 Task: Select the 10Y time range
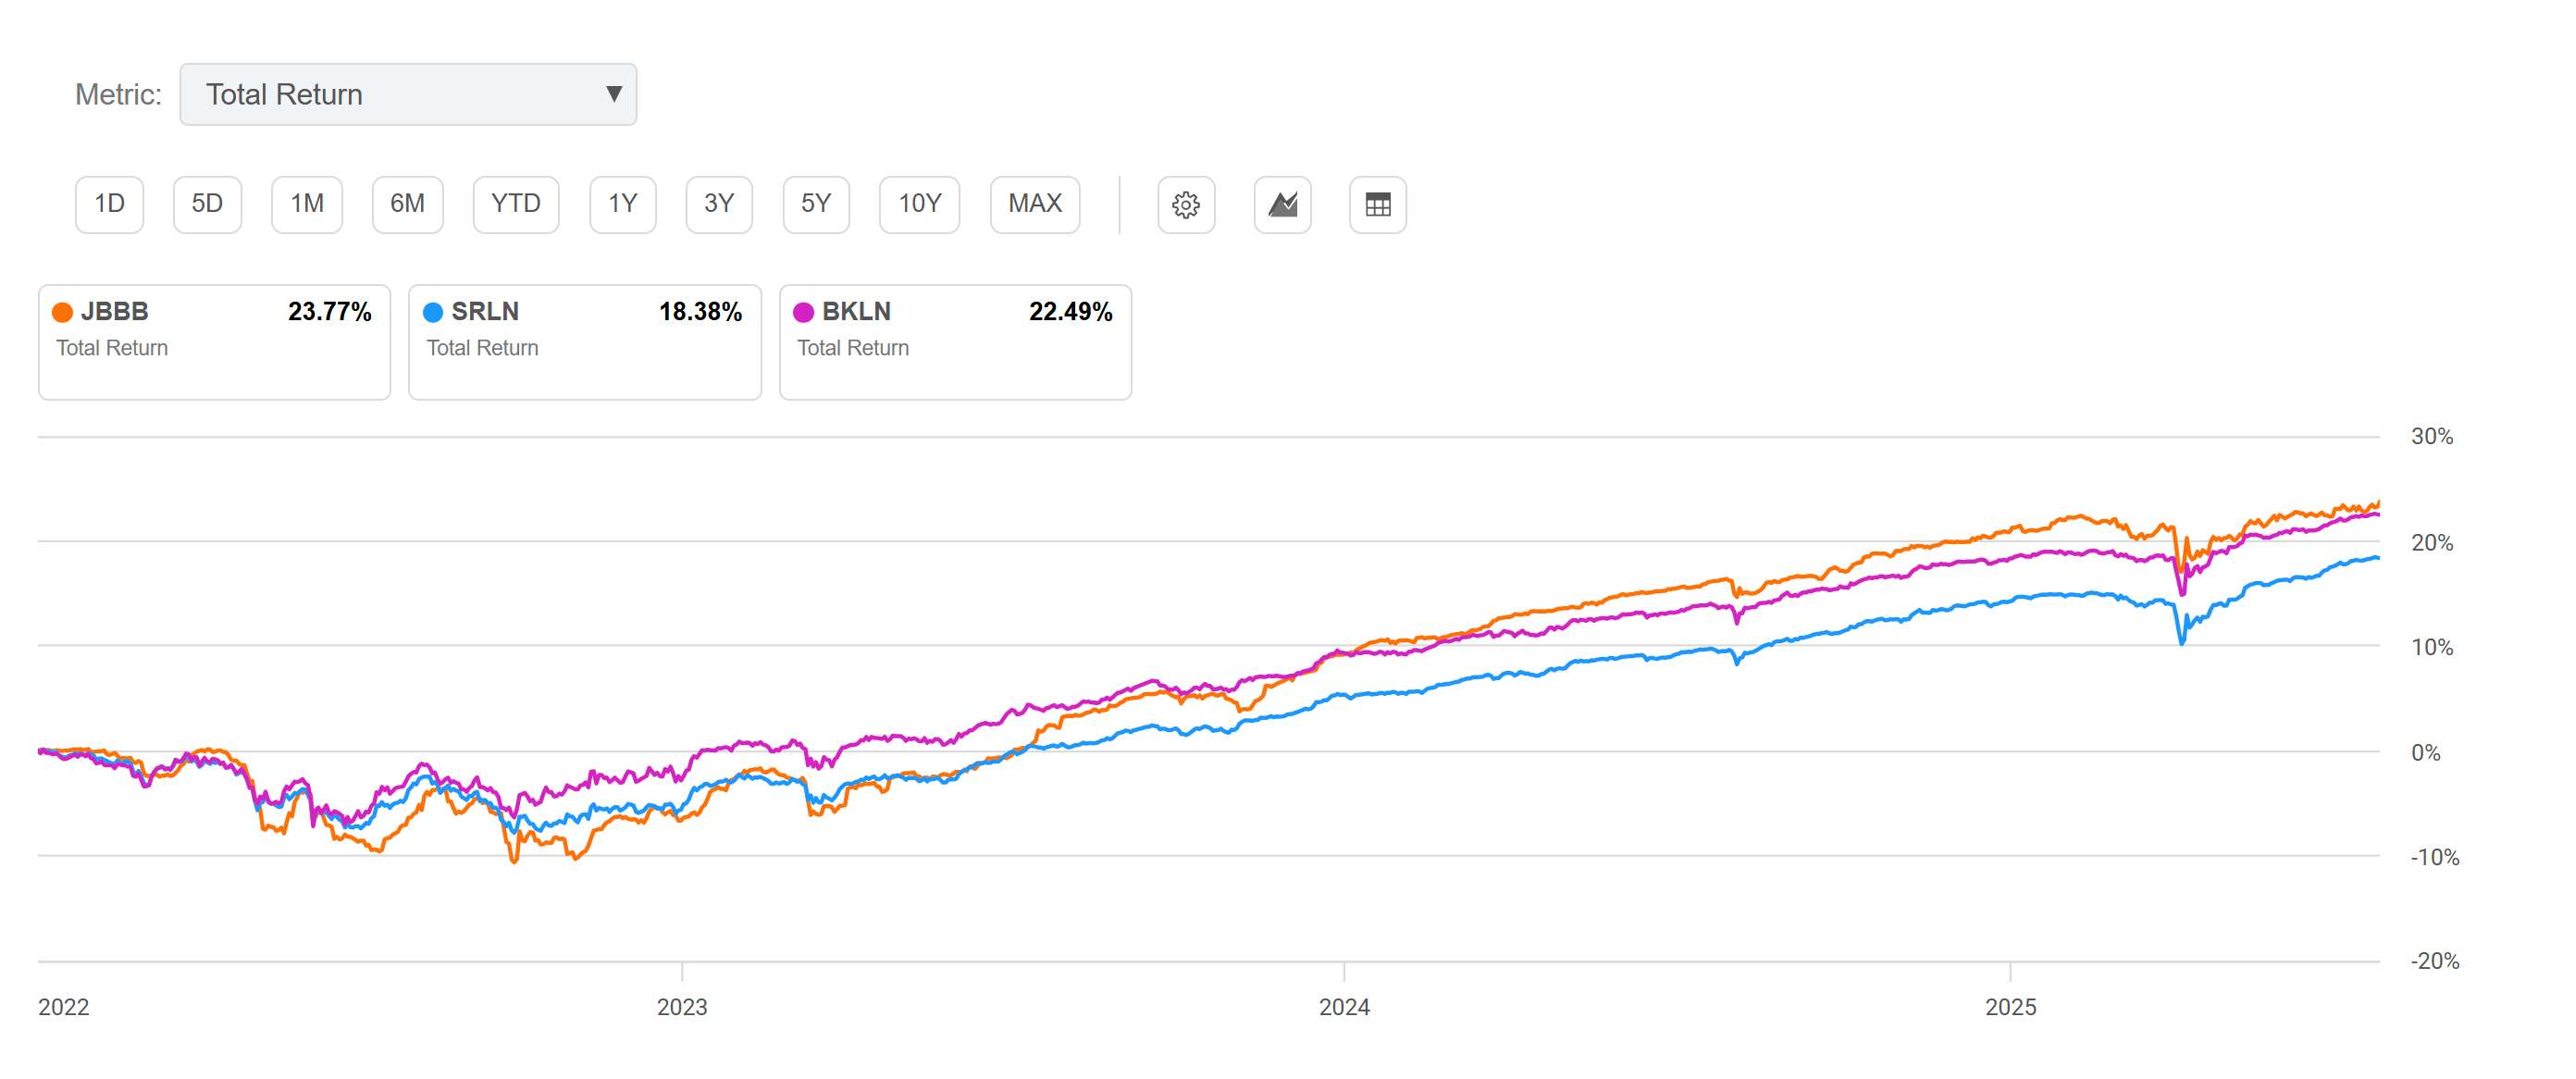tap(919, 204)
